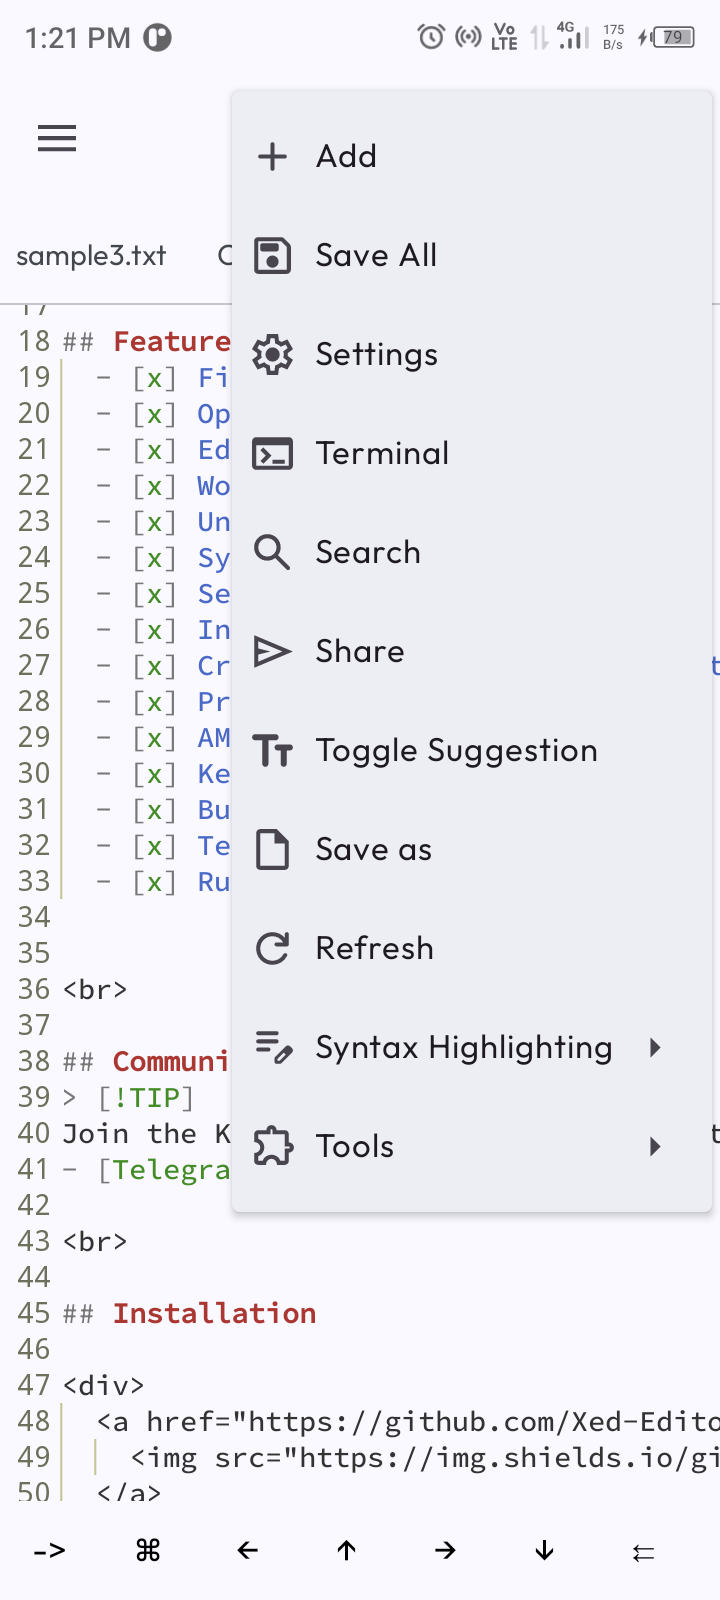Image resolution: width=720 pixels, height=1600 pixels.
Task: Place cursor on the Installation heading line
Action: (x=214, y=1313)
